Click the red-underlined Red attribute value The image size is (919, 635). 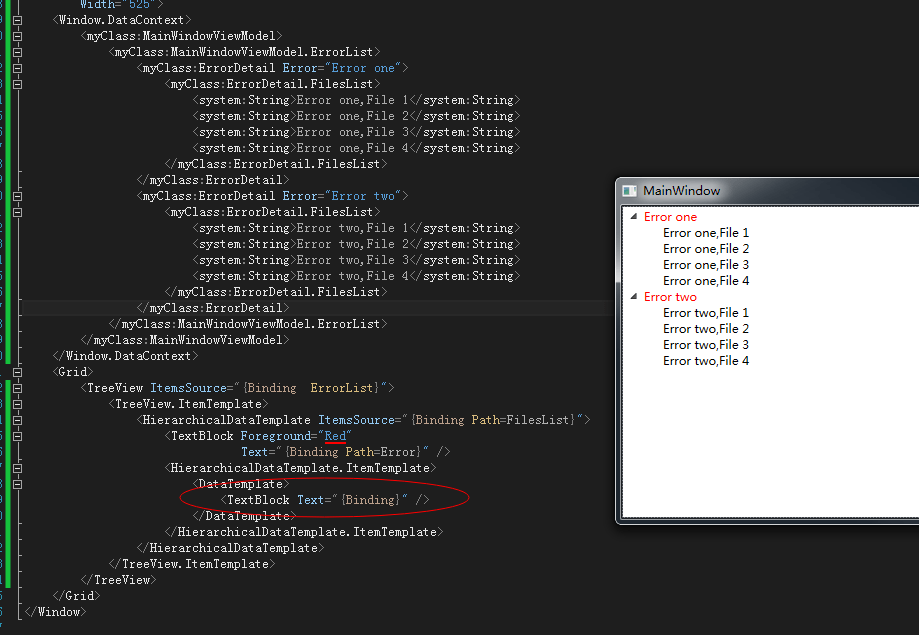tap(337, 435)
